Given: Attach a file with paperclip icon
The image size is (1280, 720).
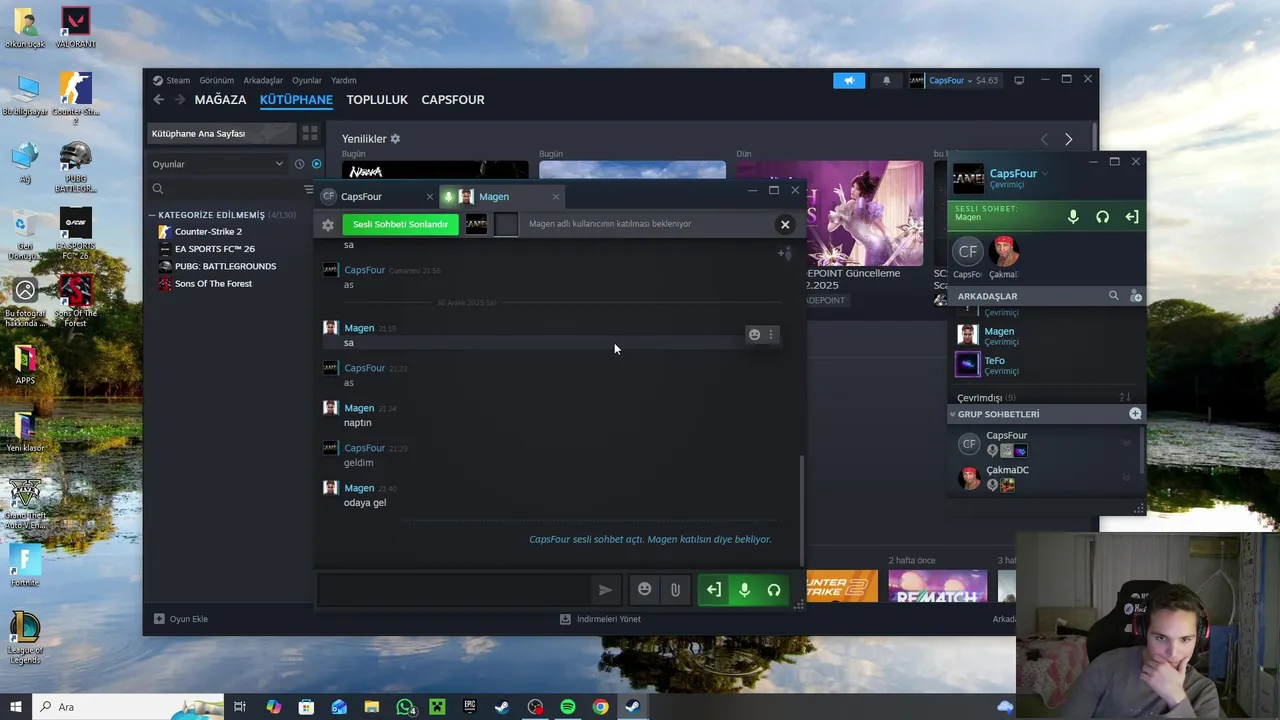Looking at the screenshot, I should [x=675, y=590].
